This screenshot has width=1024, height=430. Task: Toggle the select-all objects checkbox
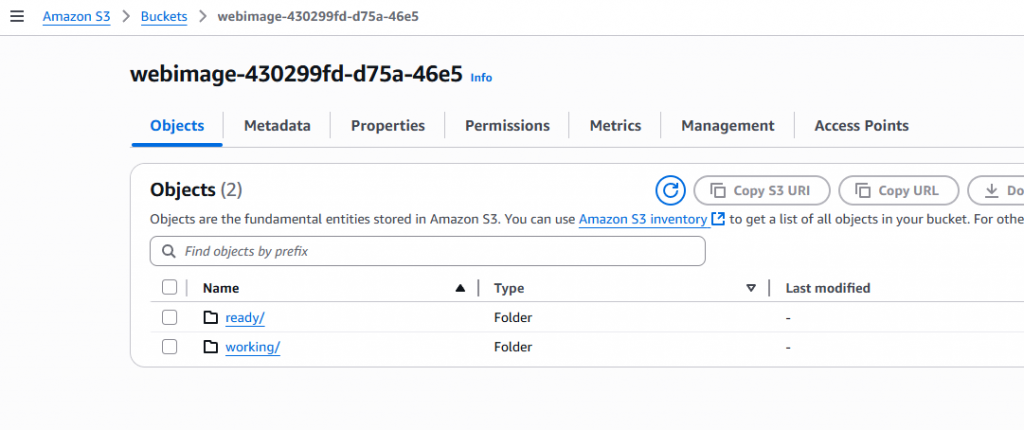click(169, 288)
